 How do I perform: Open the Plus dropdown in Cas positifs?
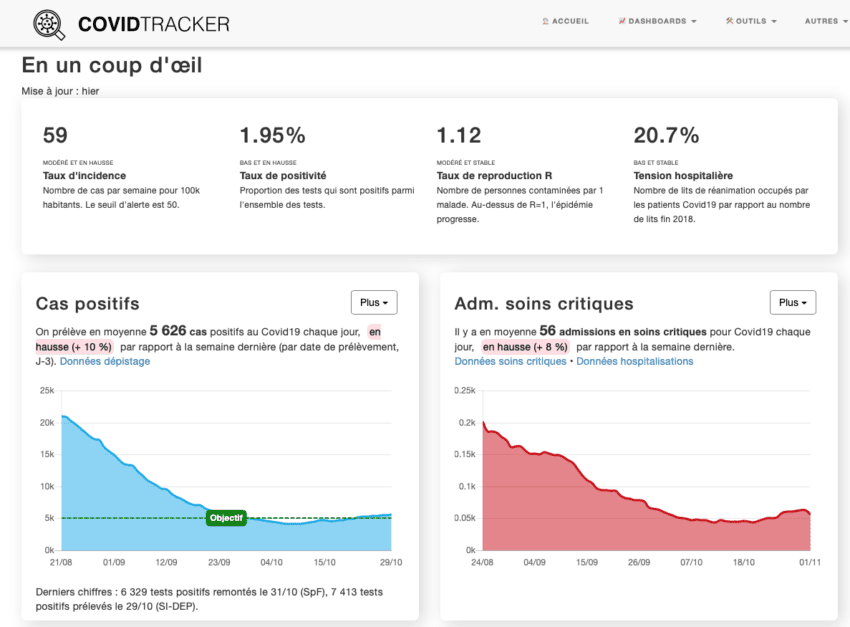tap(374, 302)
